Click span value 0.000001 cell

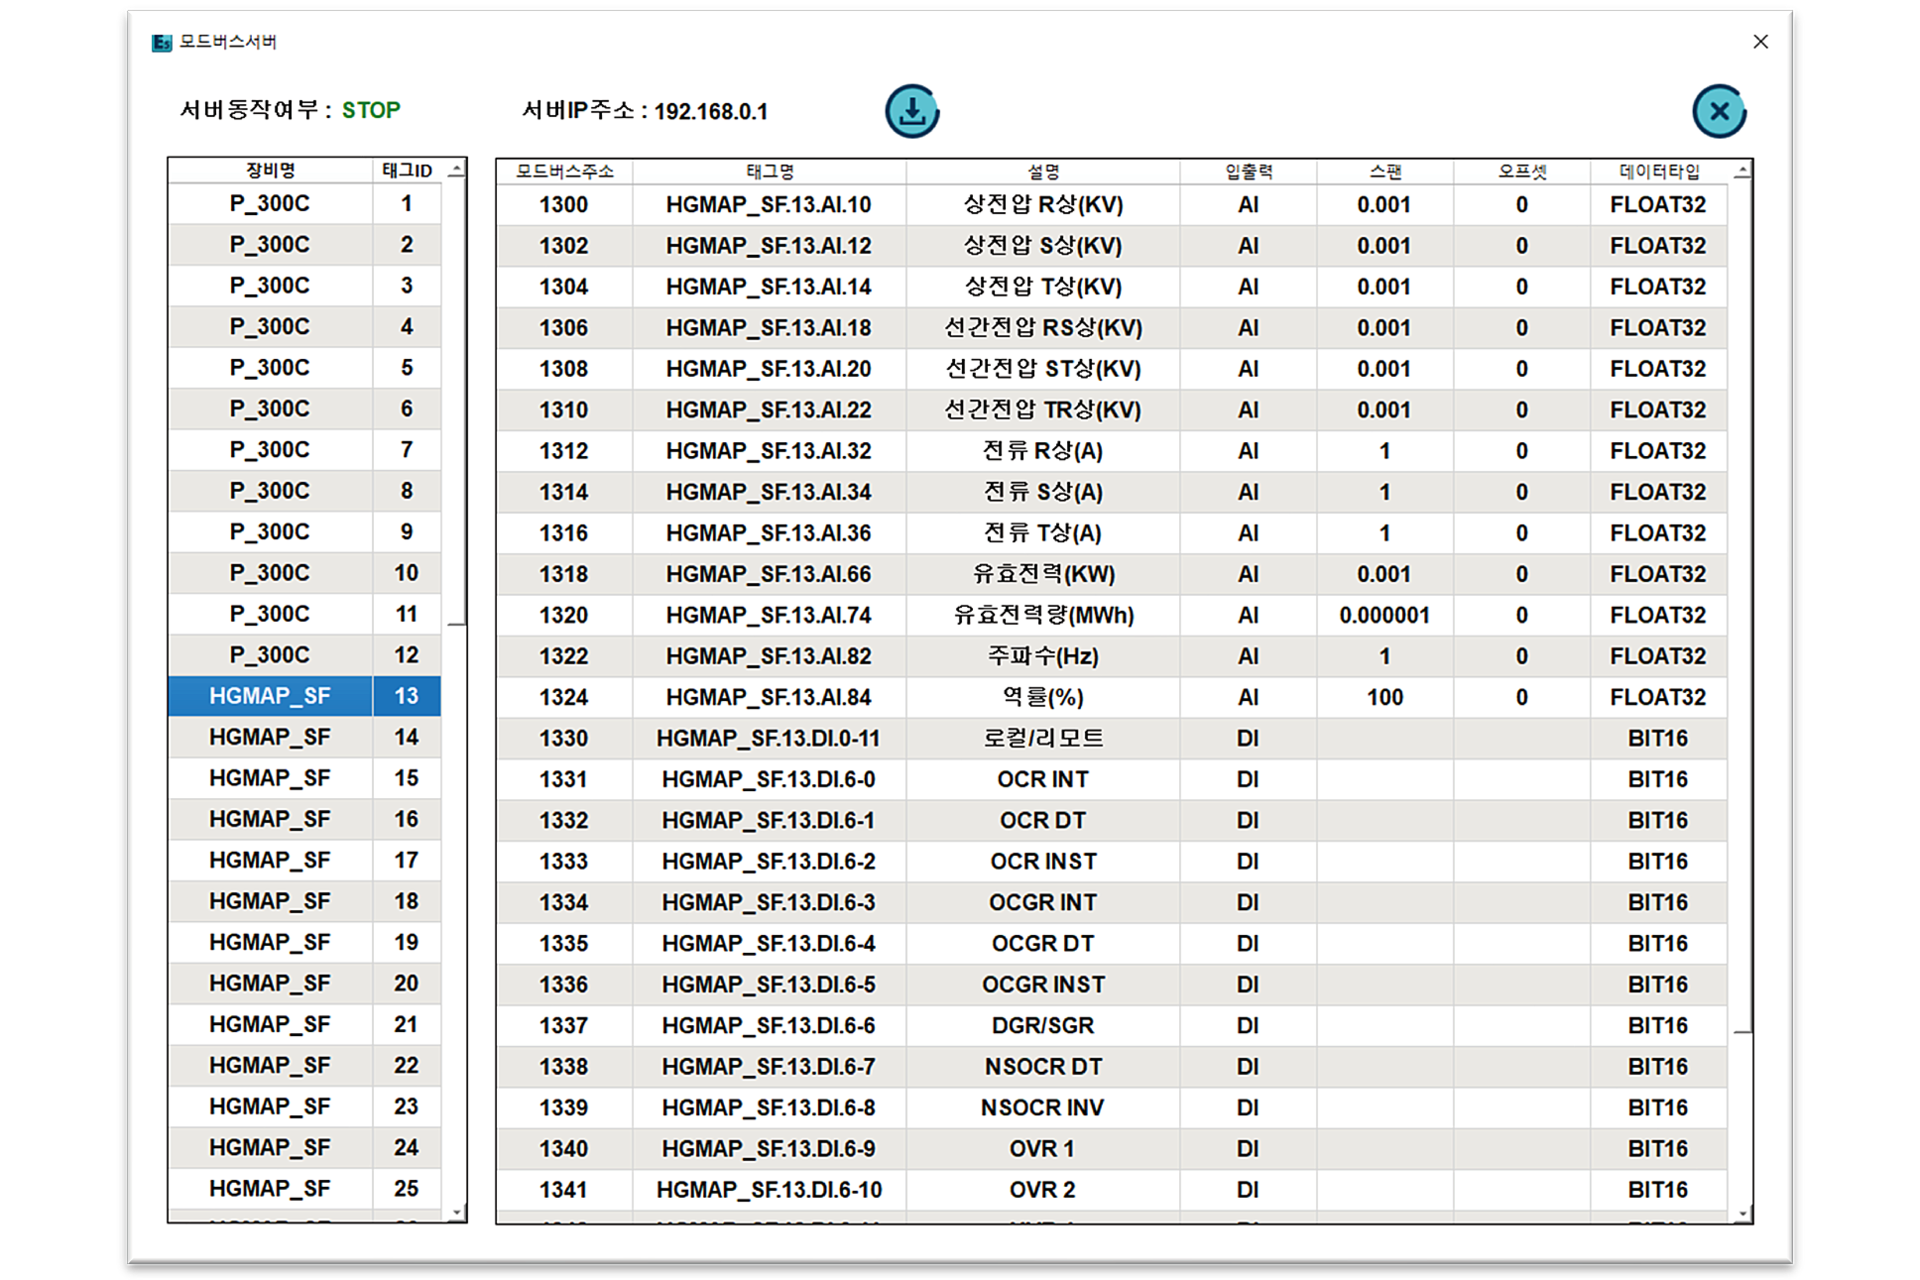1384,616
